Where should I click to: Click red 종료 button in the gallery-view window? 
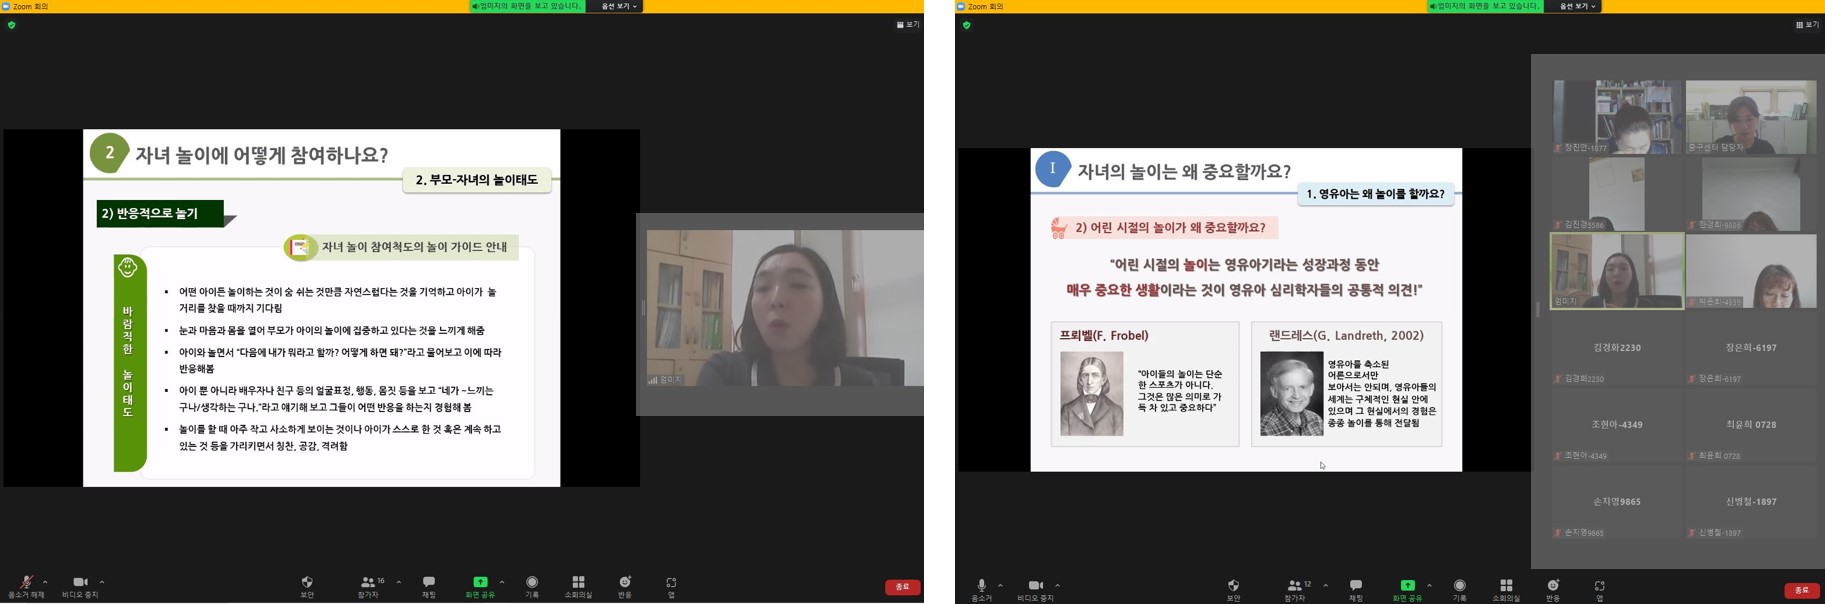[x=1802, y=590]
